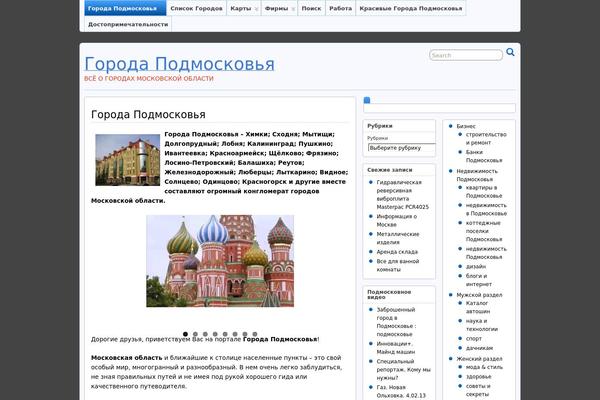The width and height of the screenshot is (600, 400).
Task: Open the Поиск menu item
Action: (x=311, y=8)
